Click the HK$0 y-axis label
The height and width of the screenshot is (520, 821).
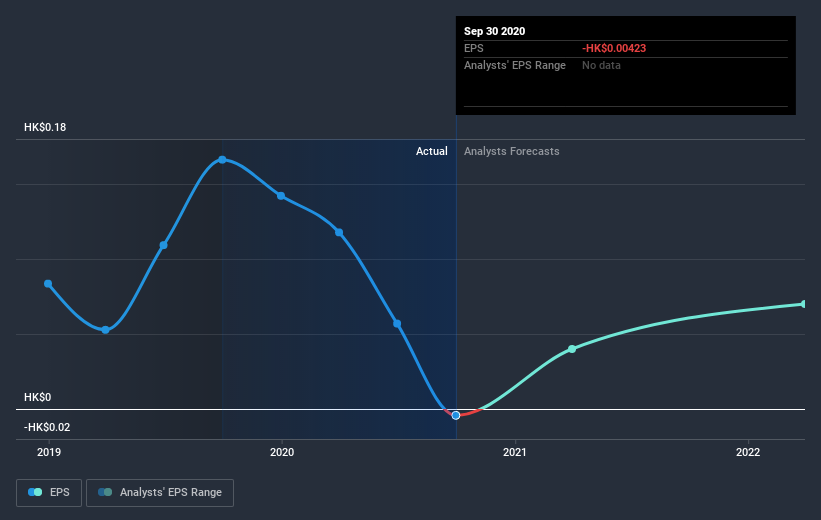pyautogui.click(x=38, y=397)
